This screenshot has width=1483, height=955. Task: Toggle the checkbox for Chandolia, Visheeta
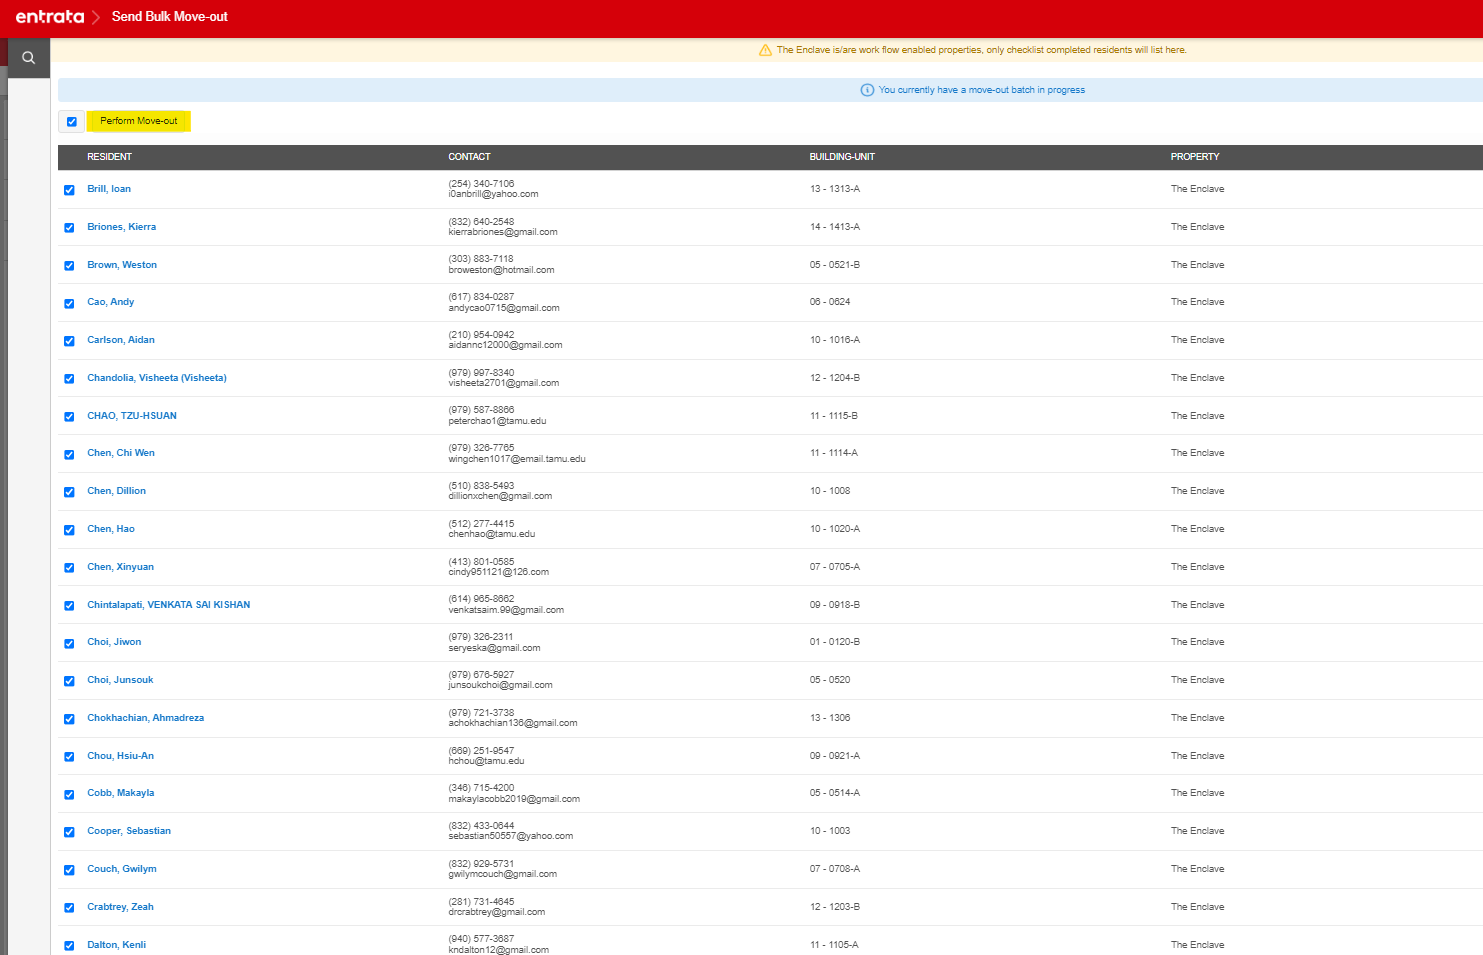click(x=69, y=379)
